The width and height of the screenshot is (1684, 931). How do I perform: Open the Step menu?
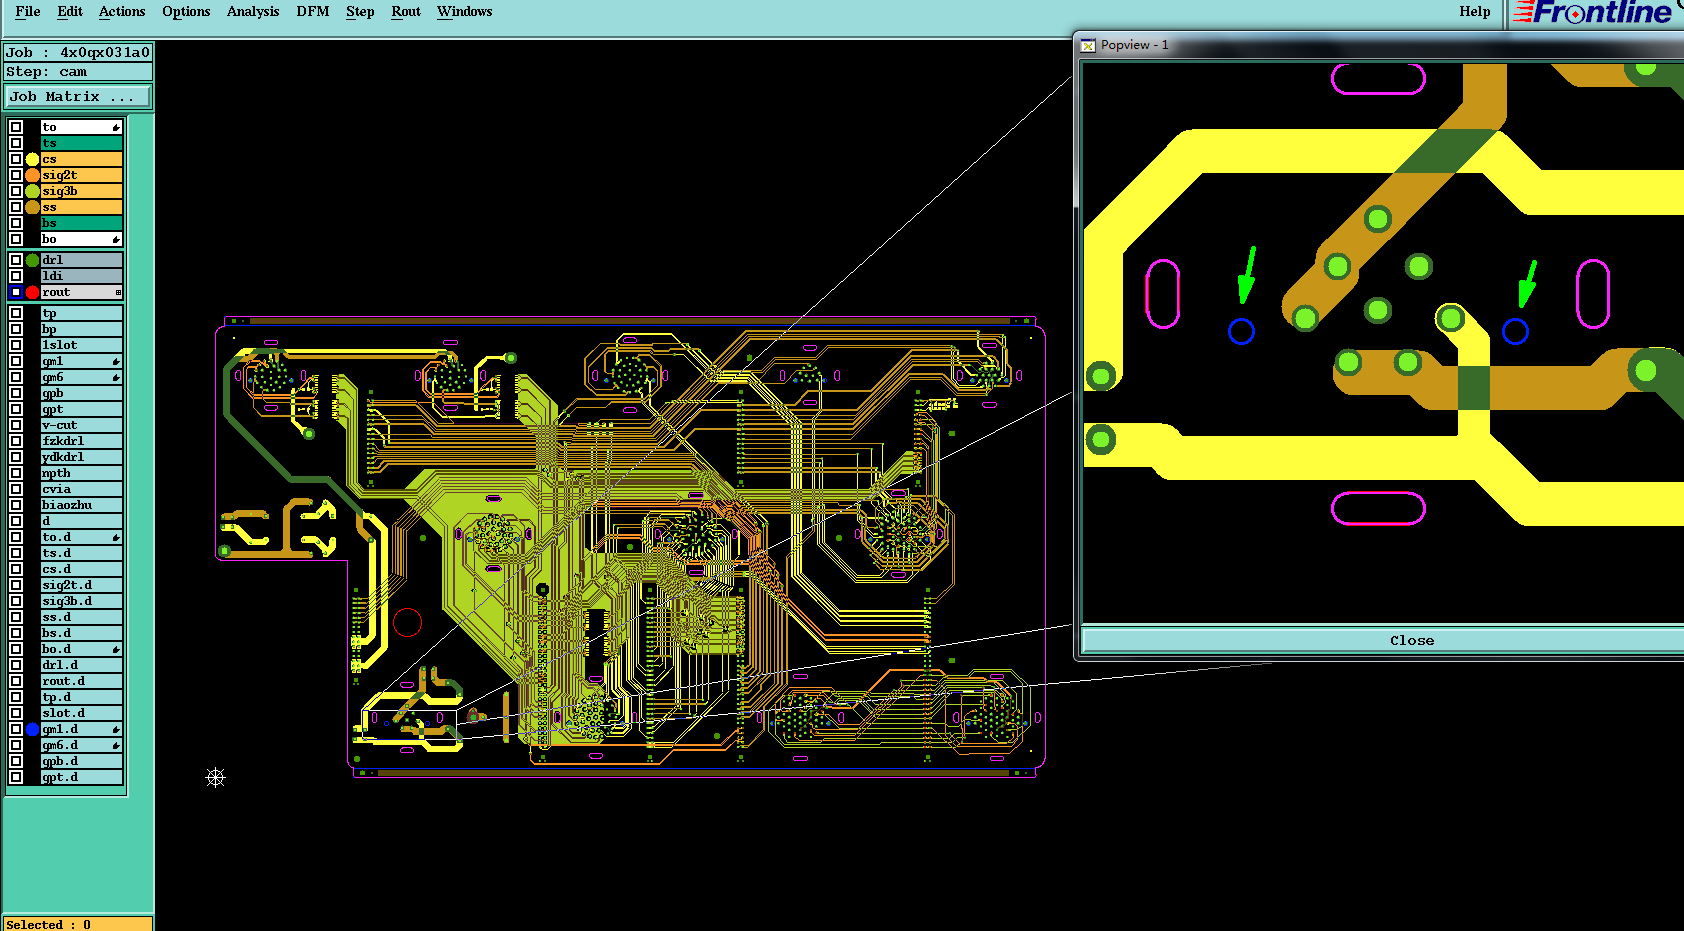coord(360,12)
